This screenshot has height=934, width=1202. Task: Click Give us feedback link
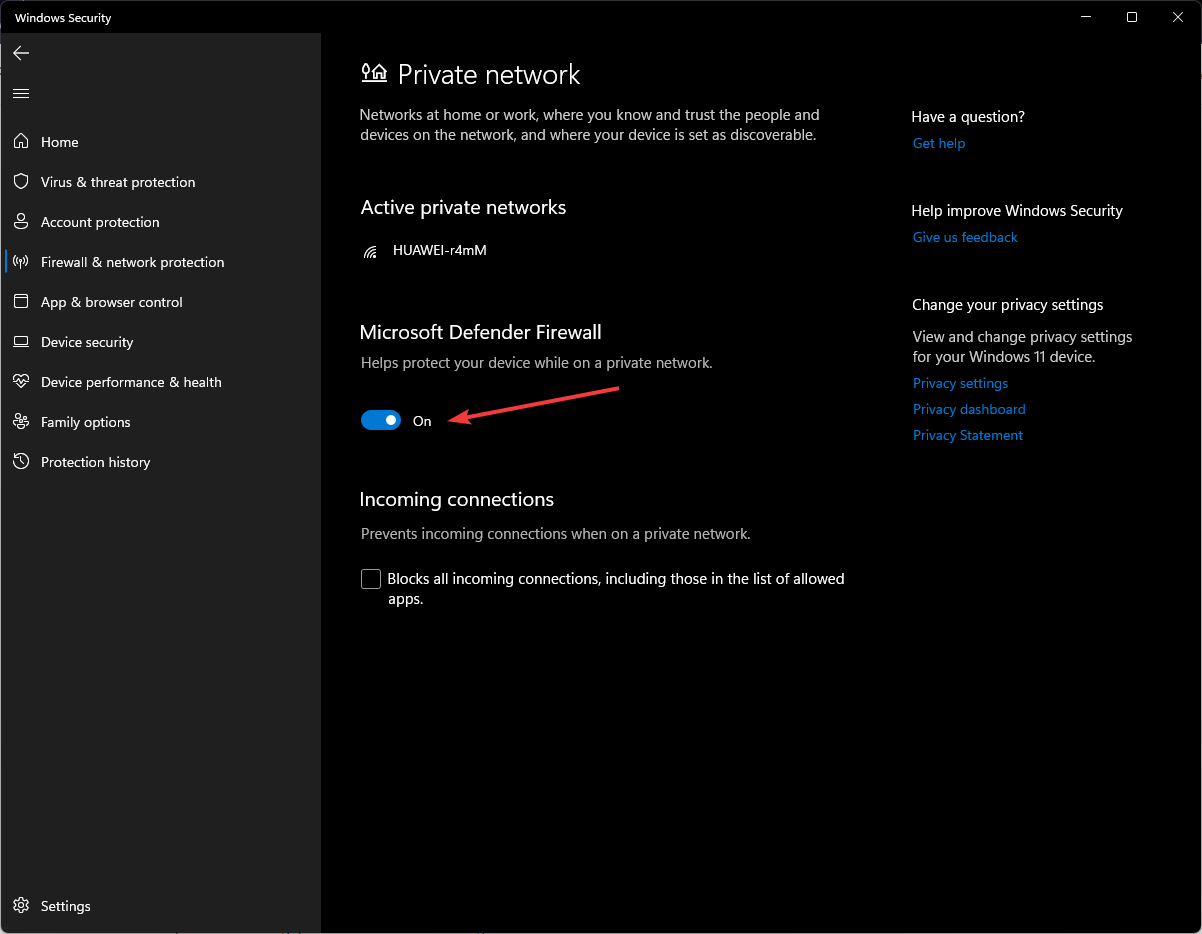[965, 237]
